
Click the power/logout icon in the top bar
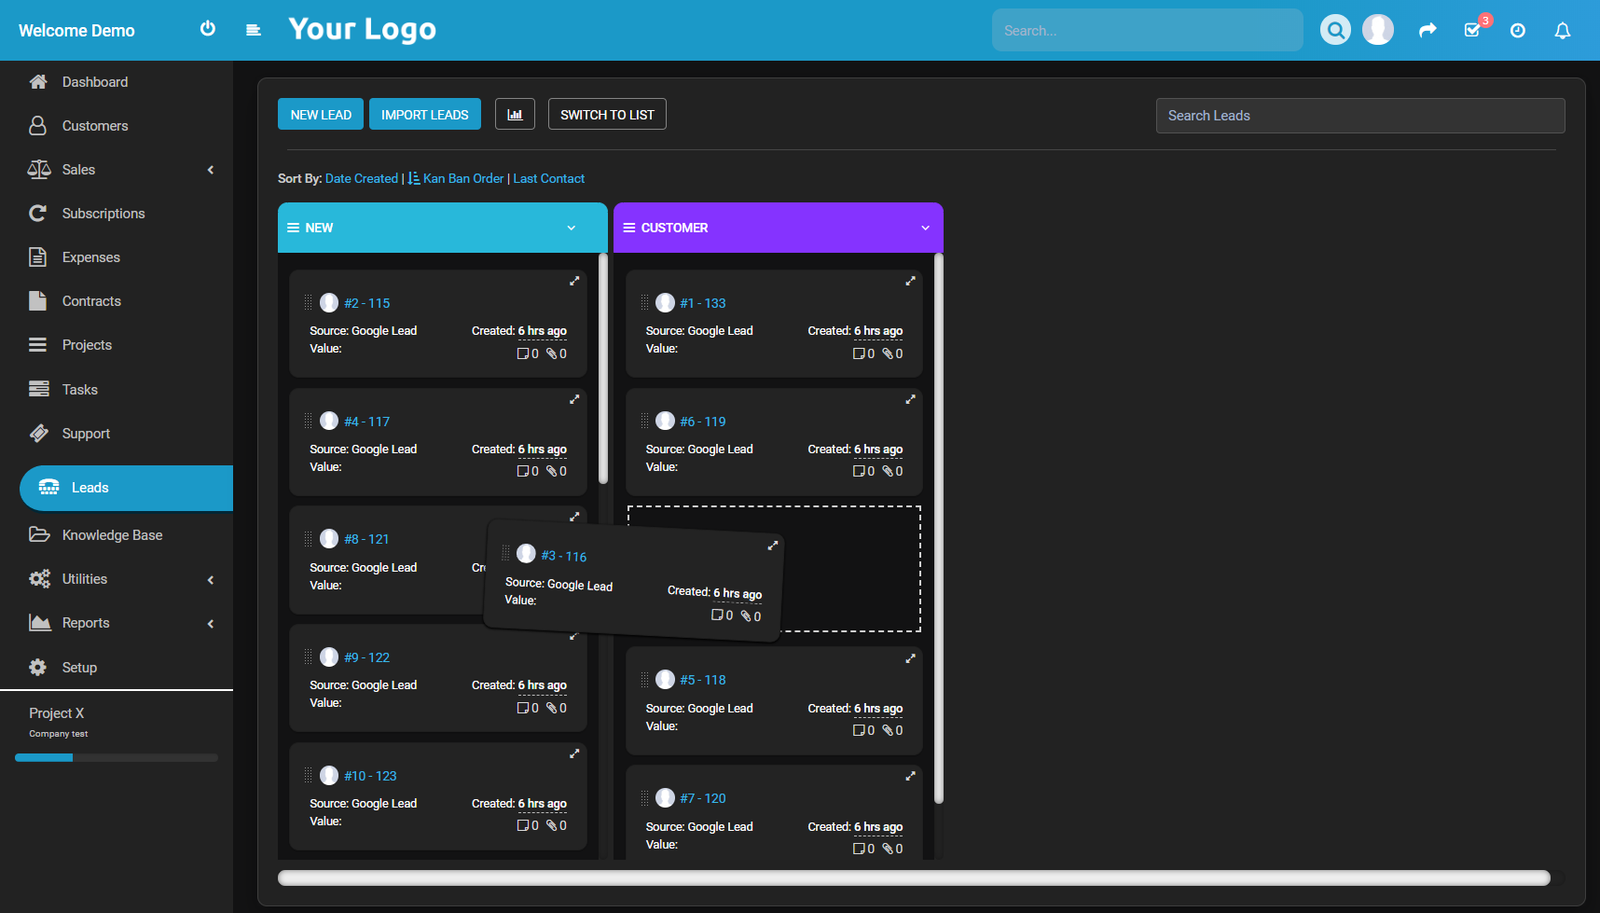click(207, 29)
